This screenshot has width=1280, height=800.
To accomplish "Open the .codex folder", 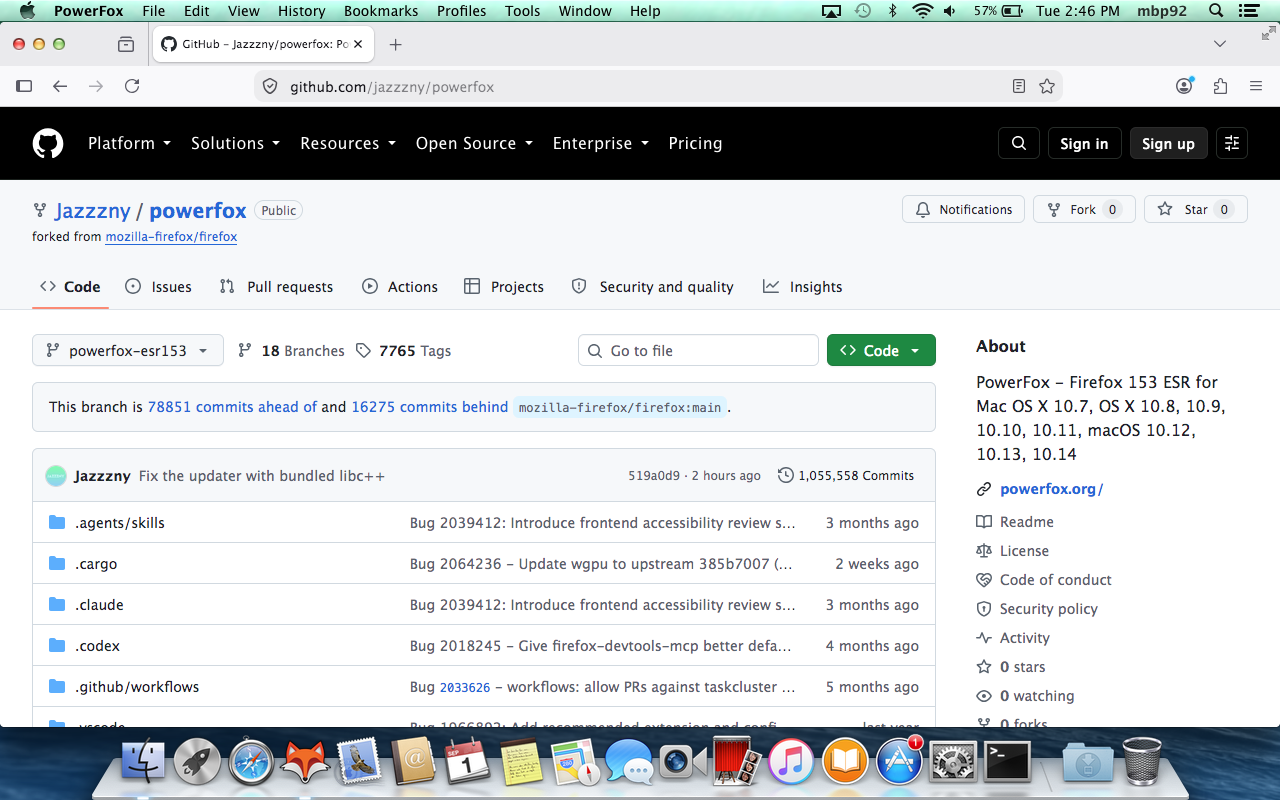I will [x=97, y=646].
